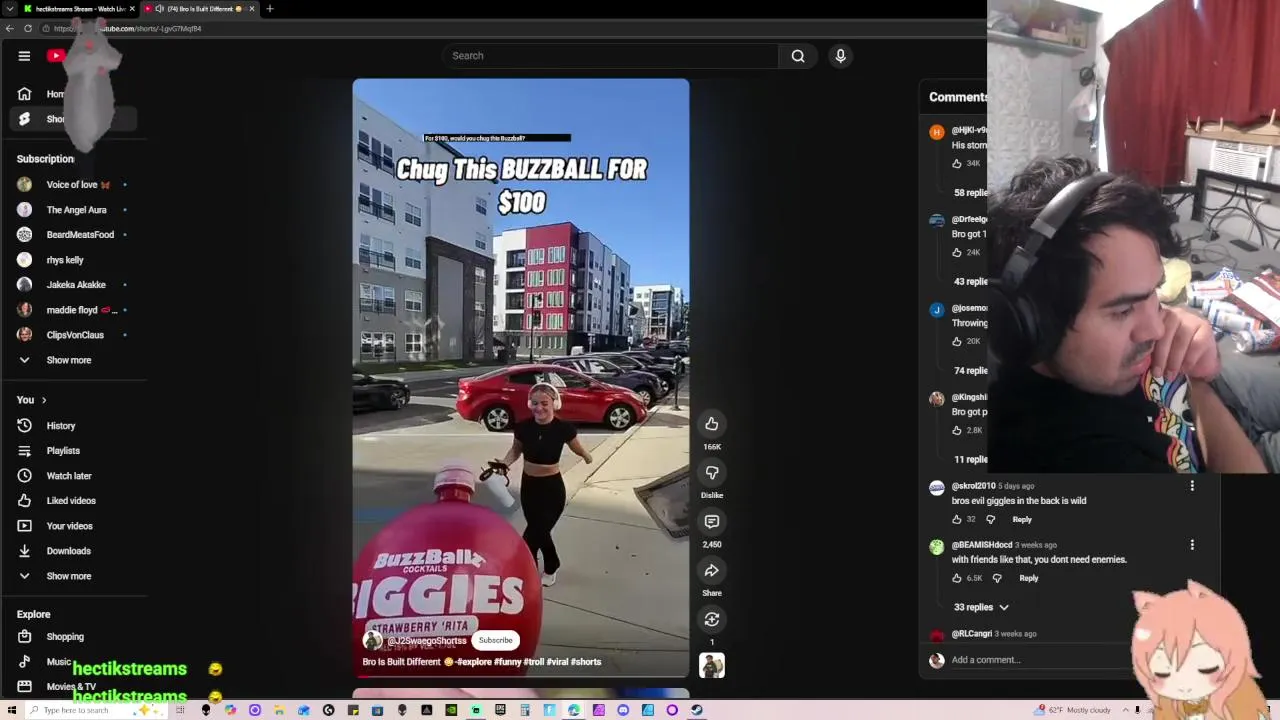Subscribe to @J2SwaegoShorts
Screen dimensions: 1280x720
[x=495, y=641]
